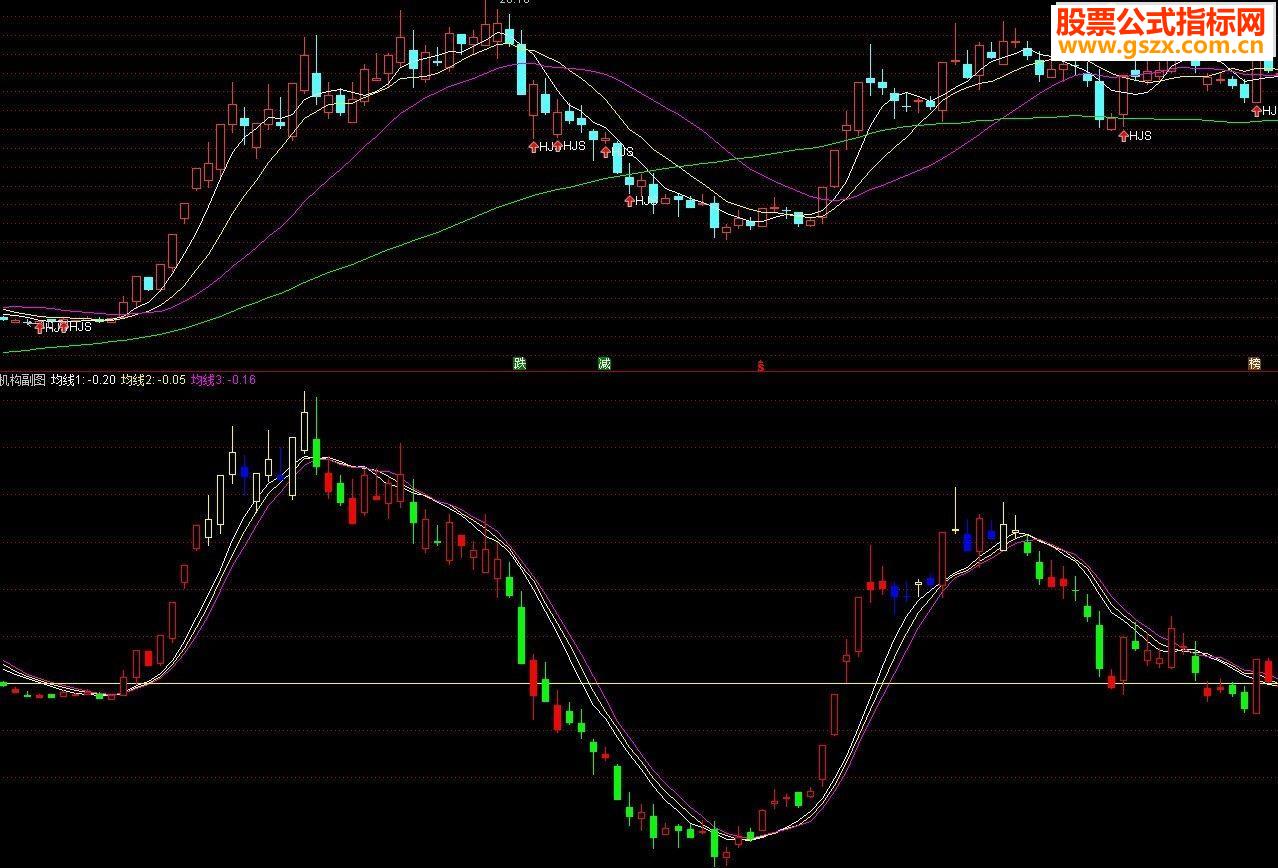Click the green 减 event marker
Viewport: 1278px width, 868px height.
604,363
